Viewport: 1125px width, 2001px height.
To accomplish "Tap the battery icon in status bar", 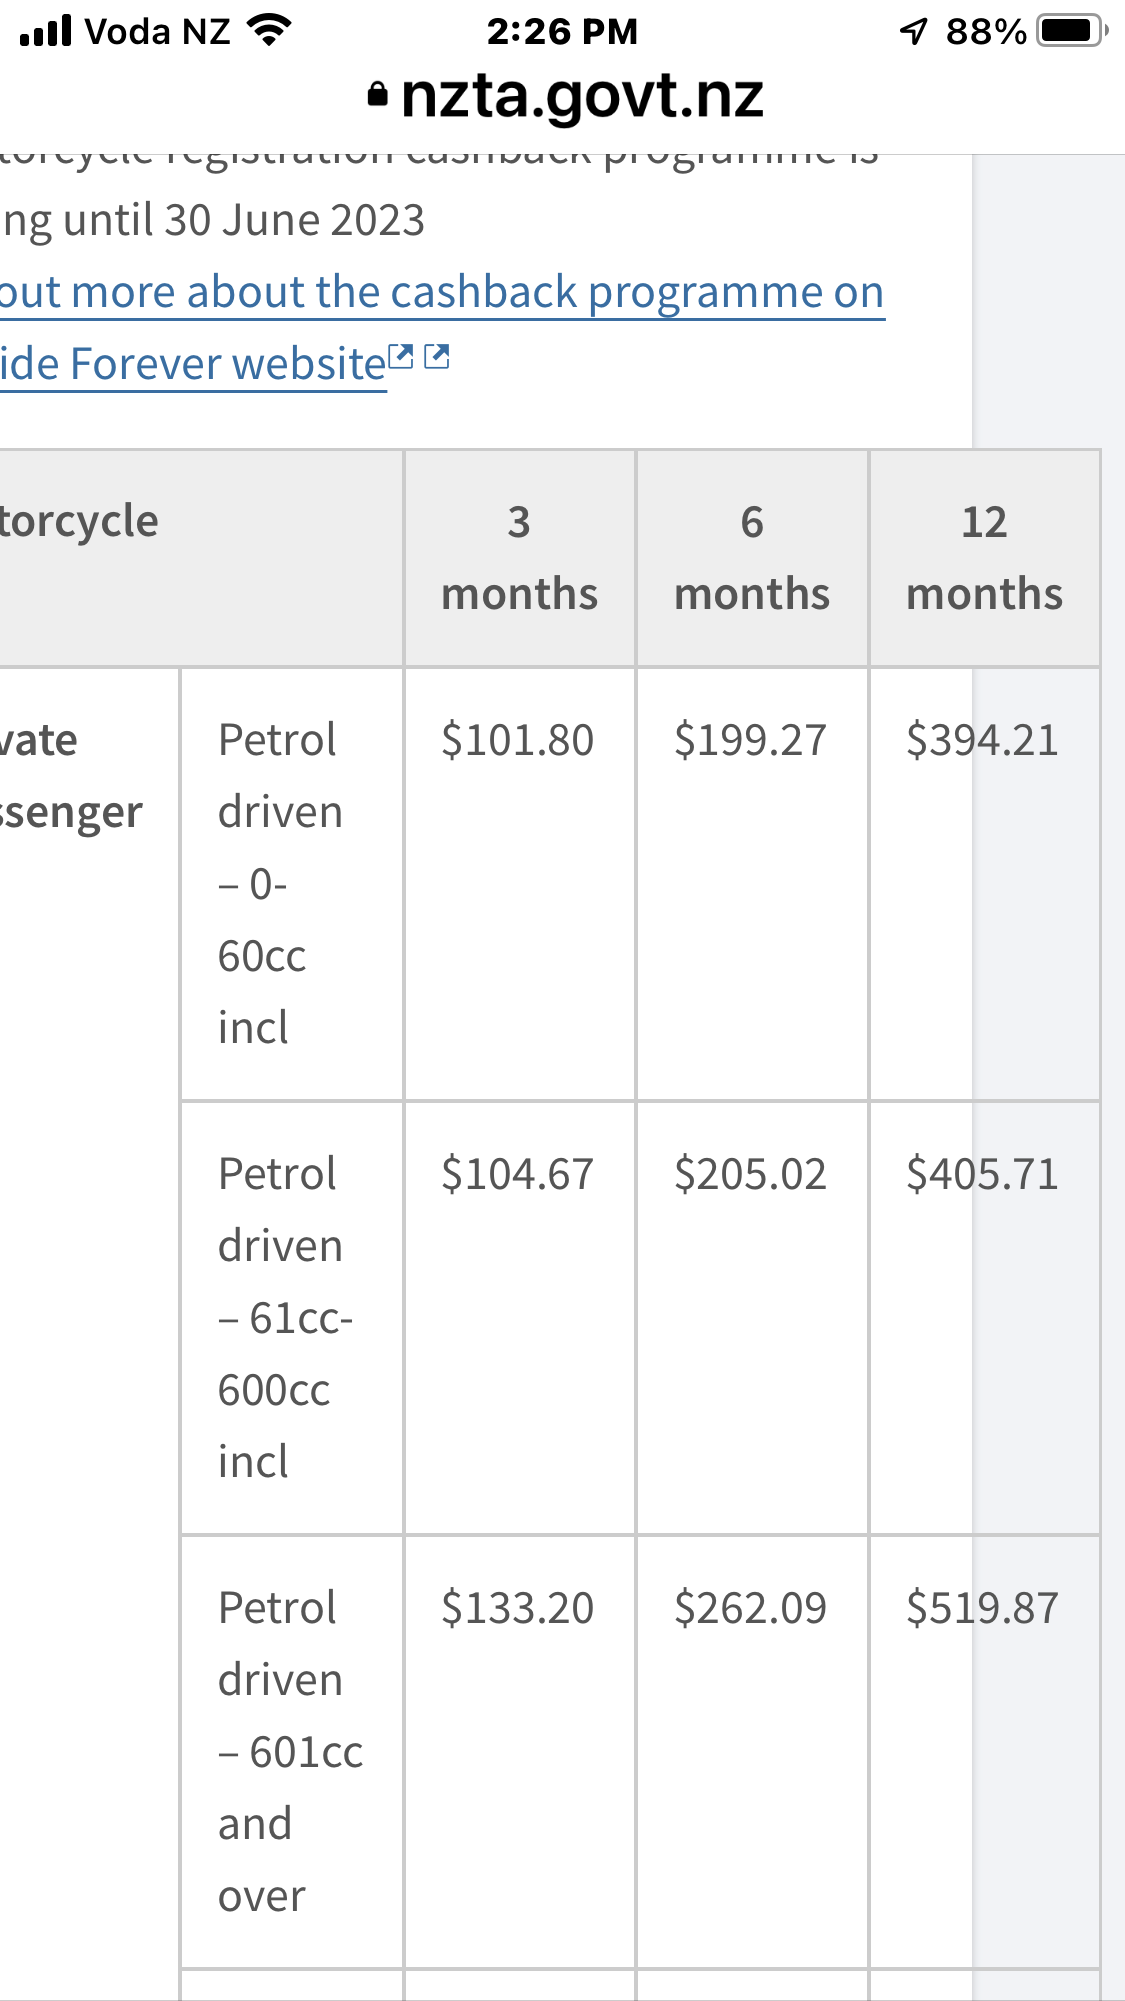I will pyautogui.click(x=1072, y=31).
